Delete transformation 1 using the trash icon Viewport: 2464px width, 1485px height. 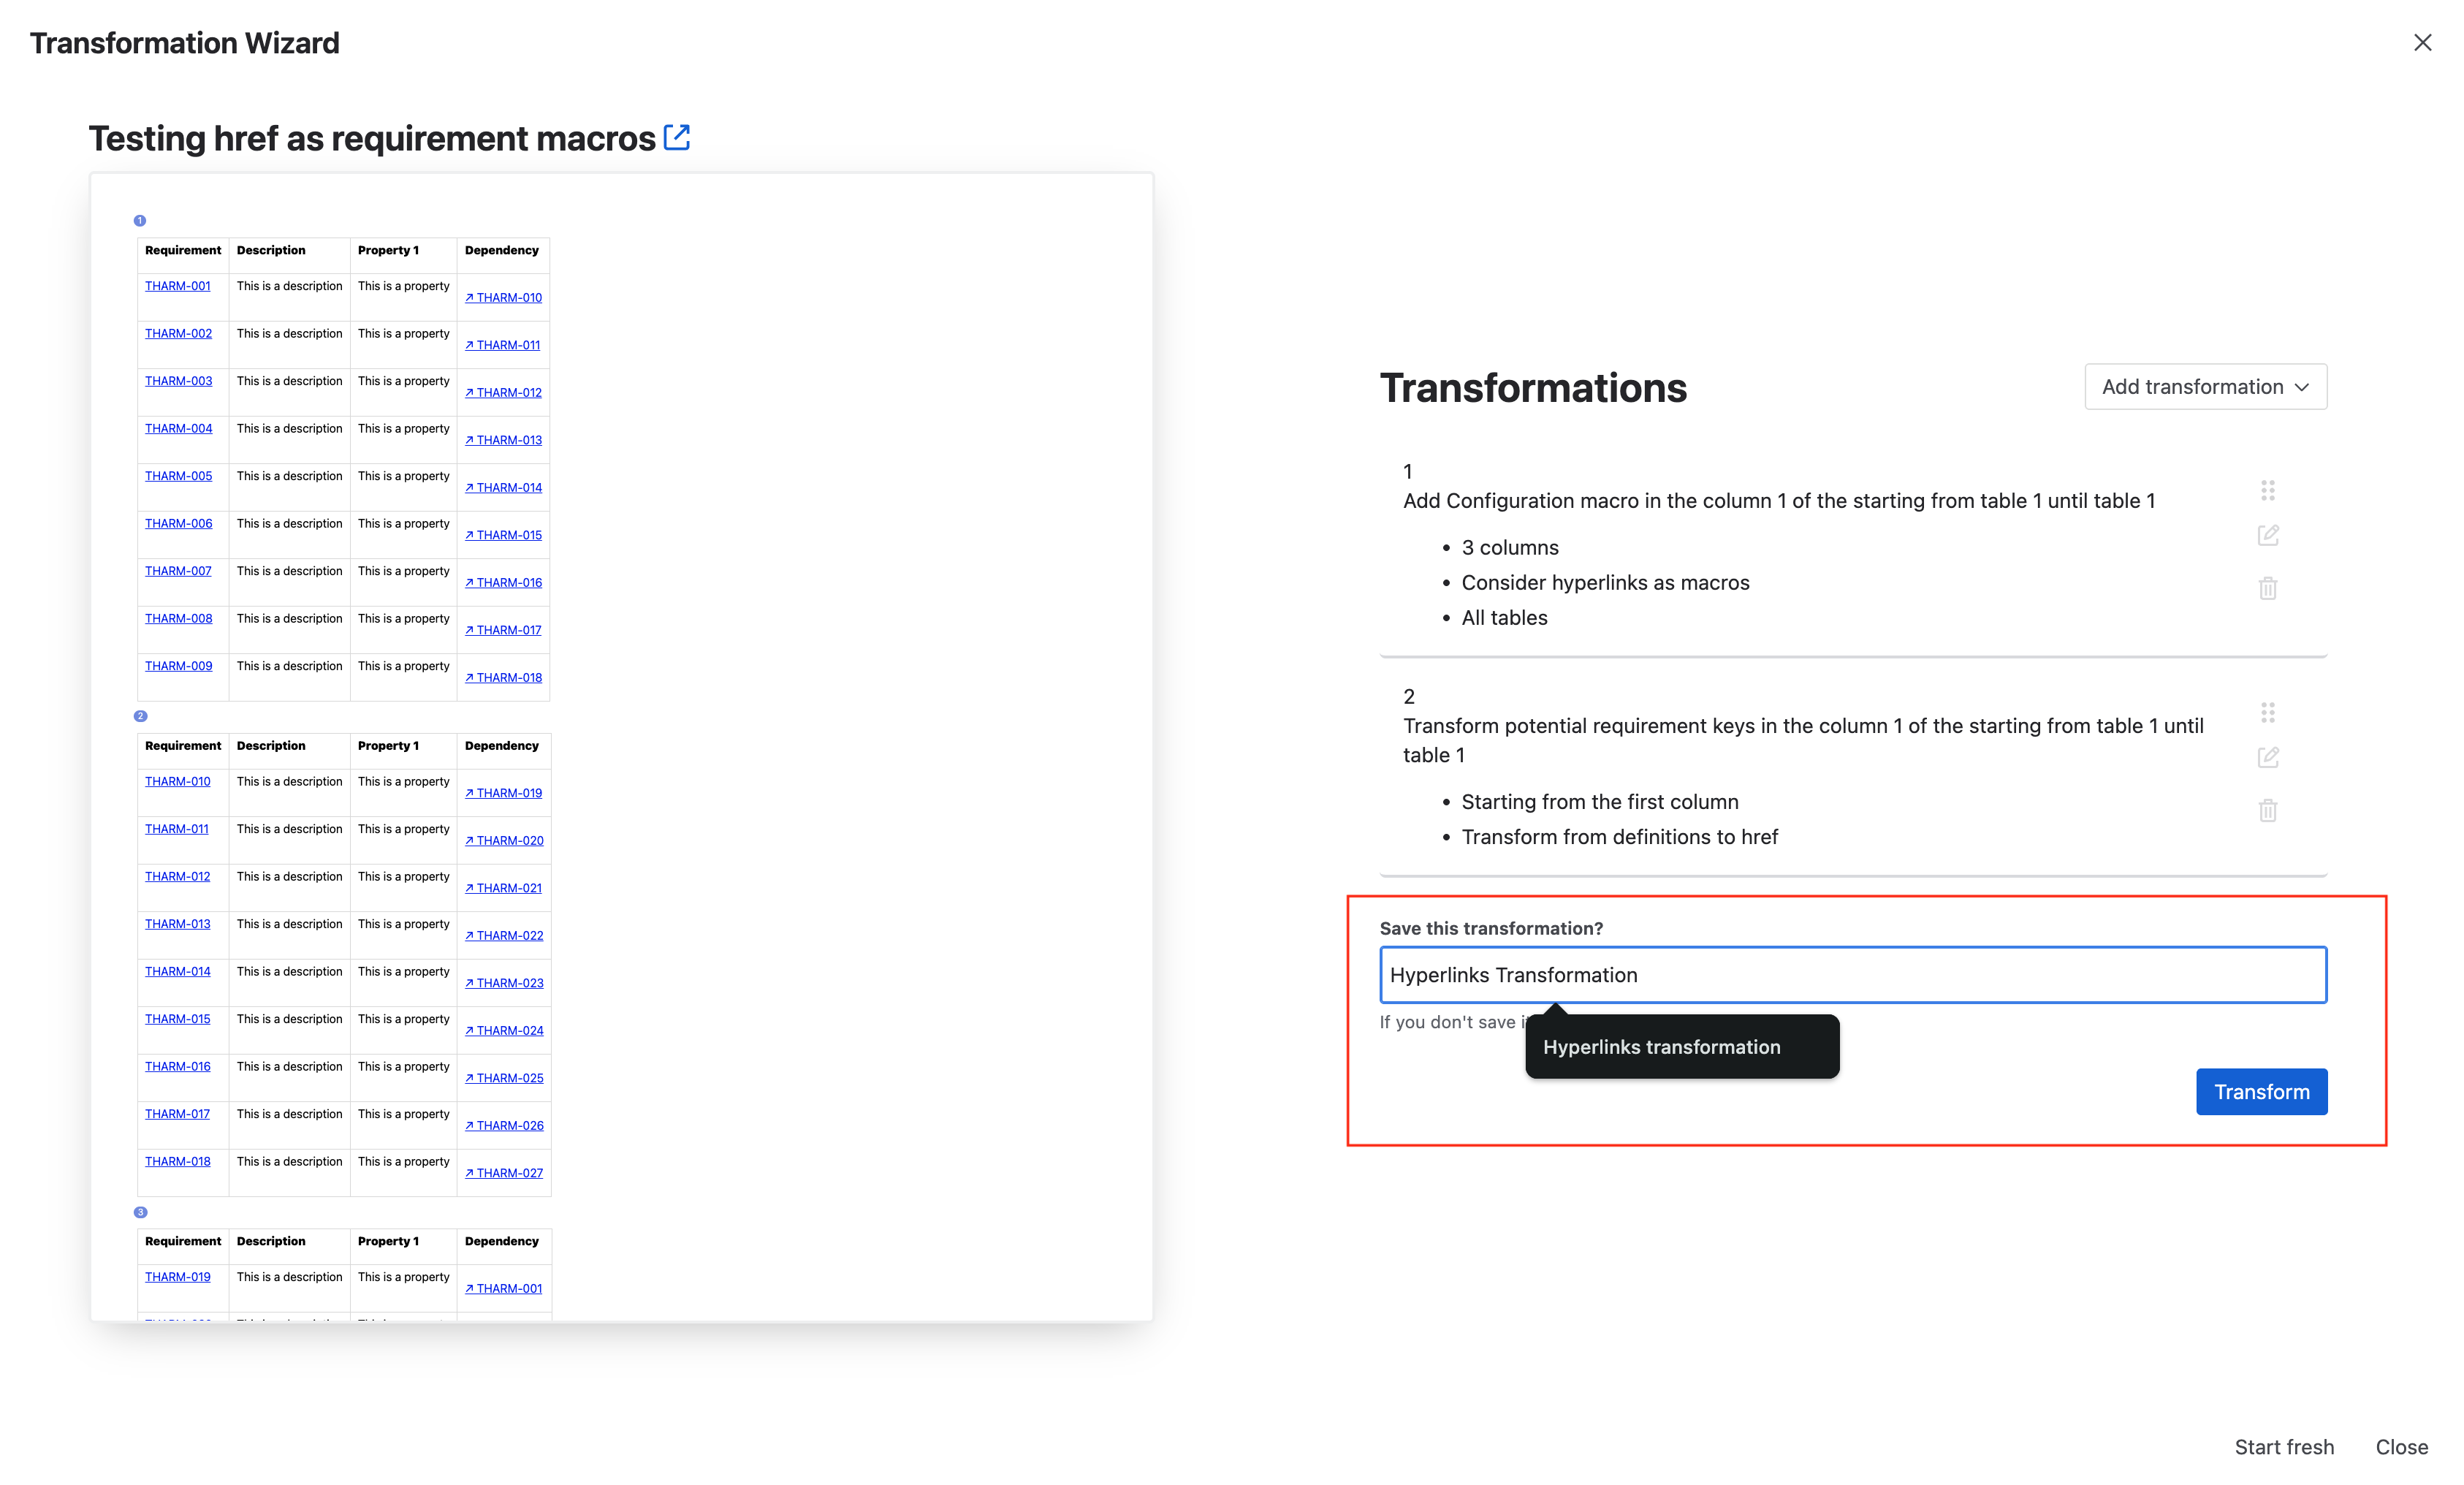[x=2268, y=588]
